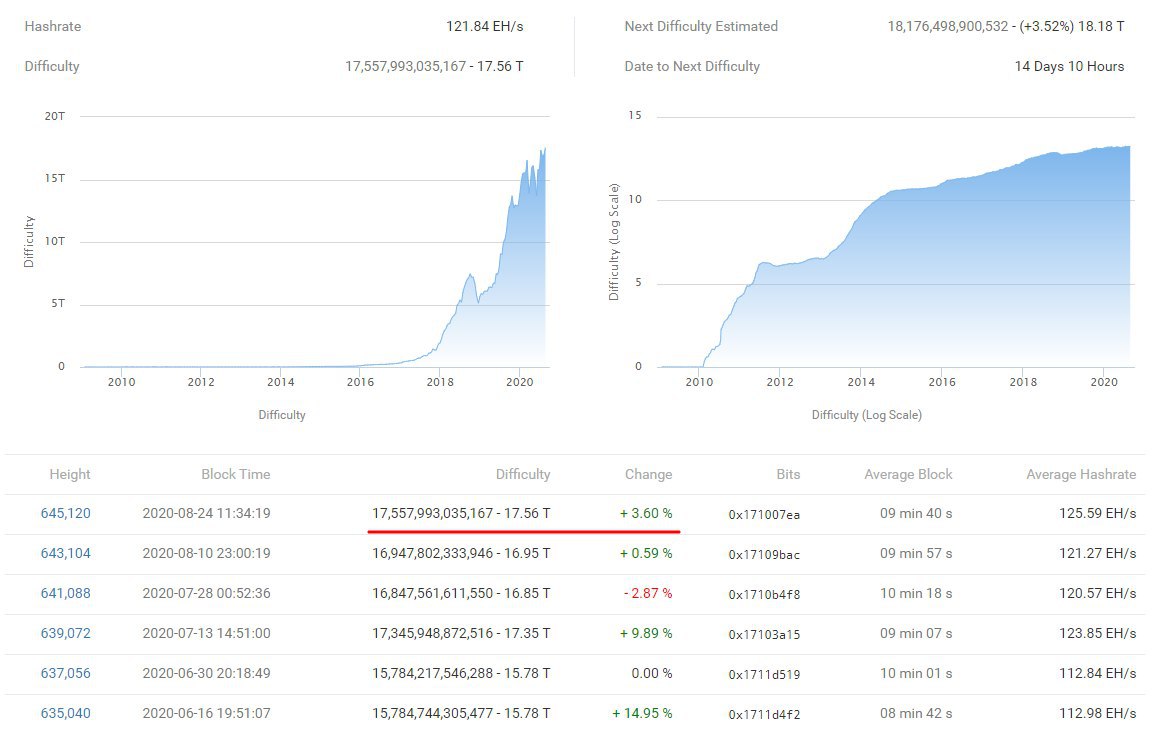Image resolution: width=1157 pixels, height=734 pixels.
Task: Click bits value 0x1711d4f2
Action: (x=764, y=715)
